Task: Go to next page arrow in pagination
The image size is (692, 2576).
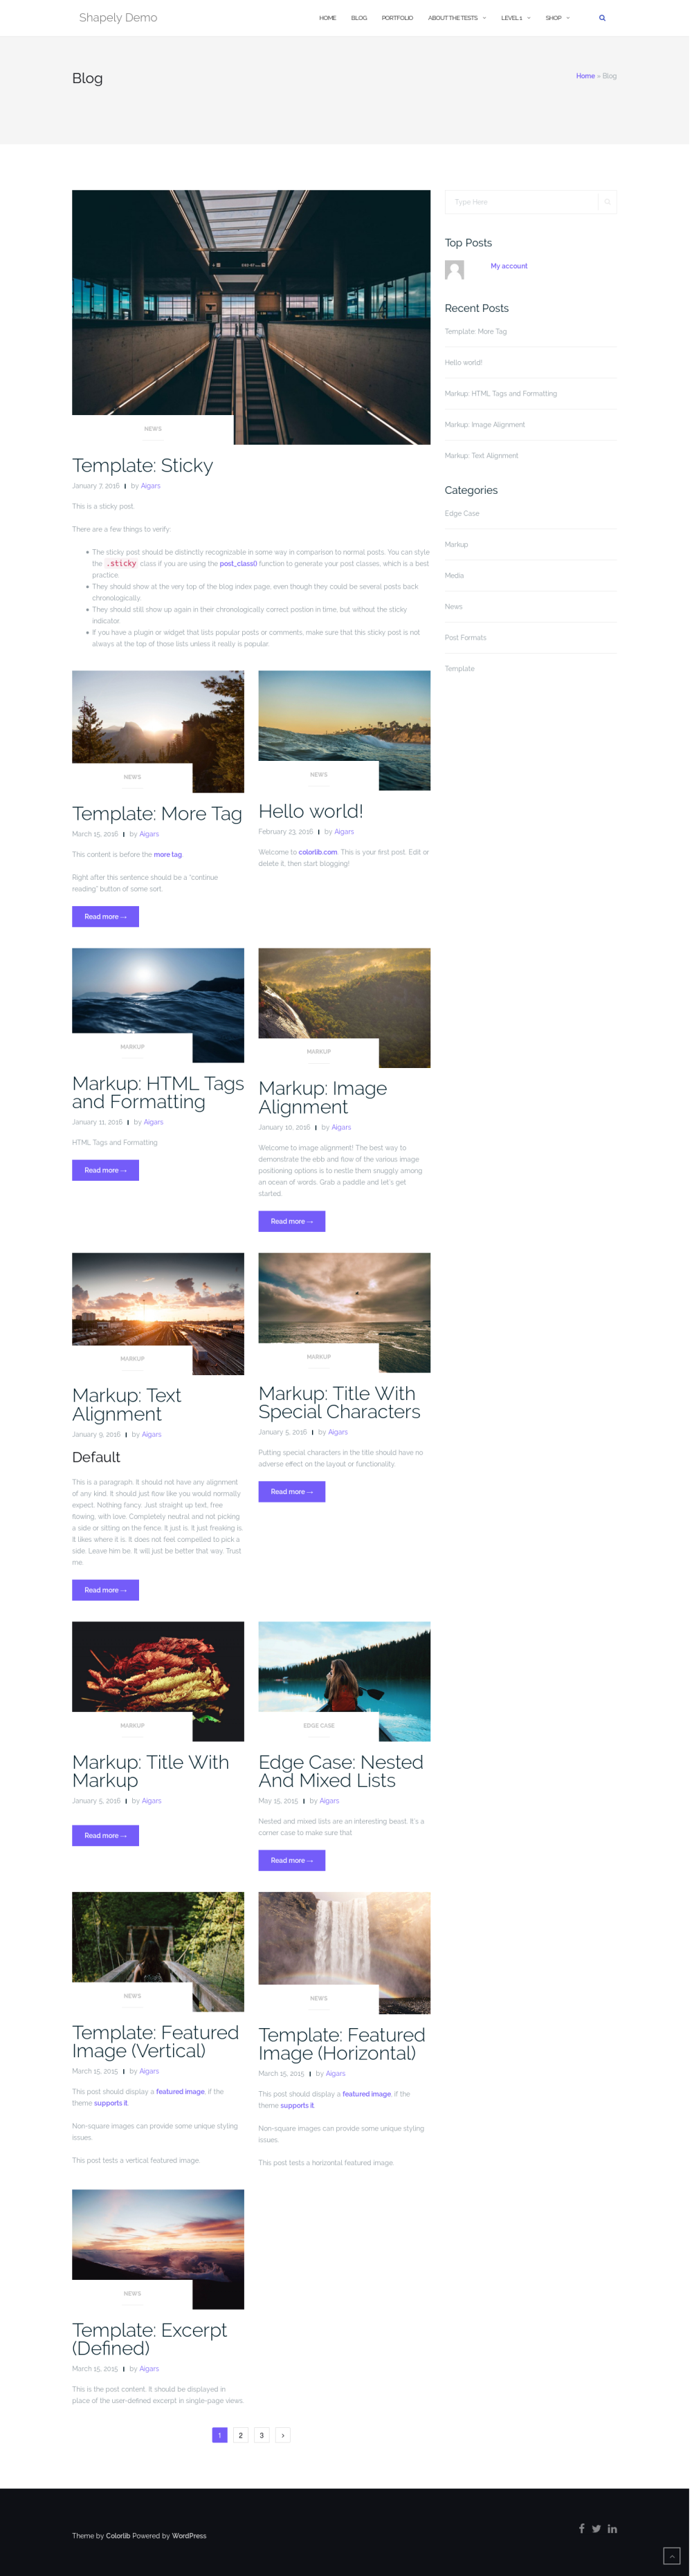Action: point(284,2435)
